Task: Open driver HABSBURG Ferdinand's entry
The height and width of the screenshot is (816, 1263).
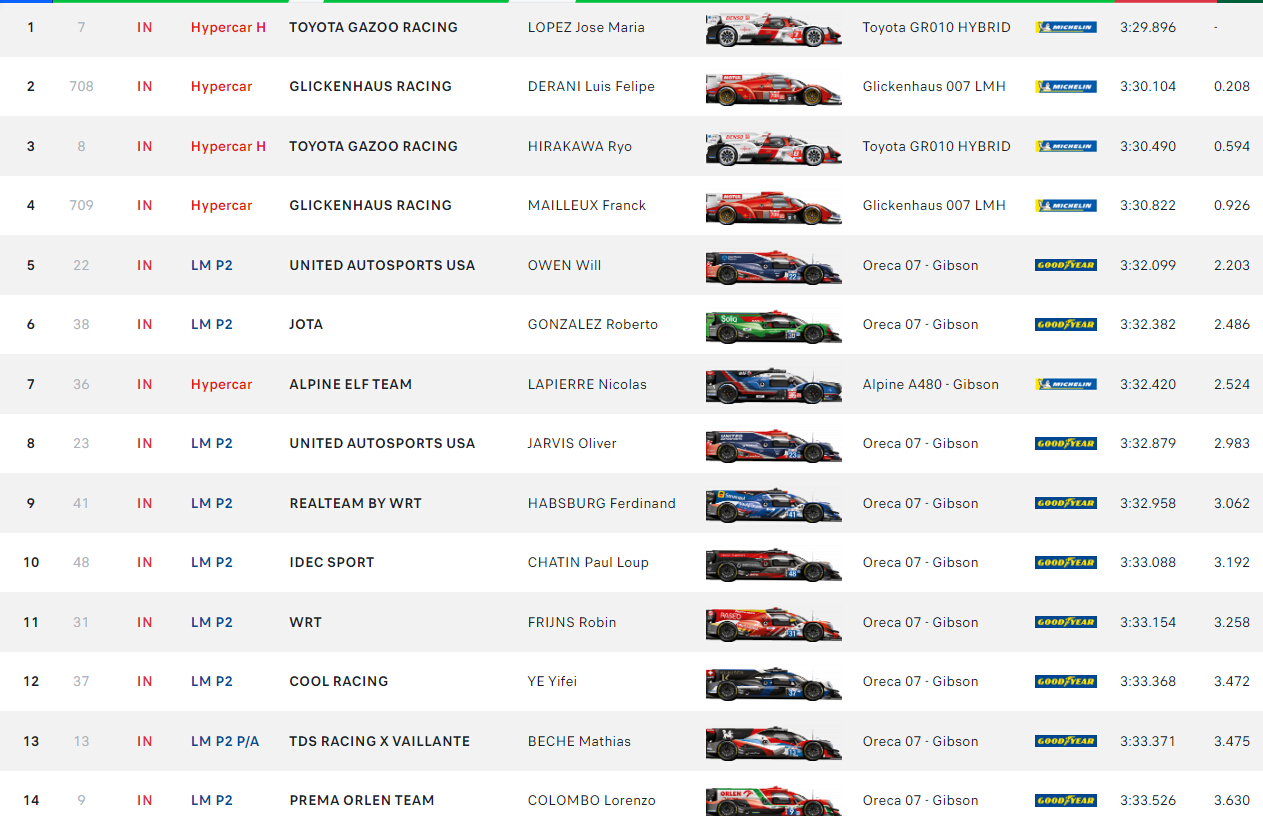Action: click(x=601, y=503)
